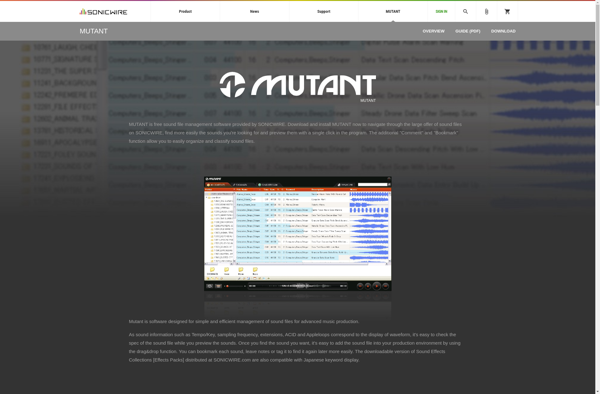Click the paragraph starting "As sound information such as"
The image size is (600, 394).
295,347
